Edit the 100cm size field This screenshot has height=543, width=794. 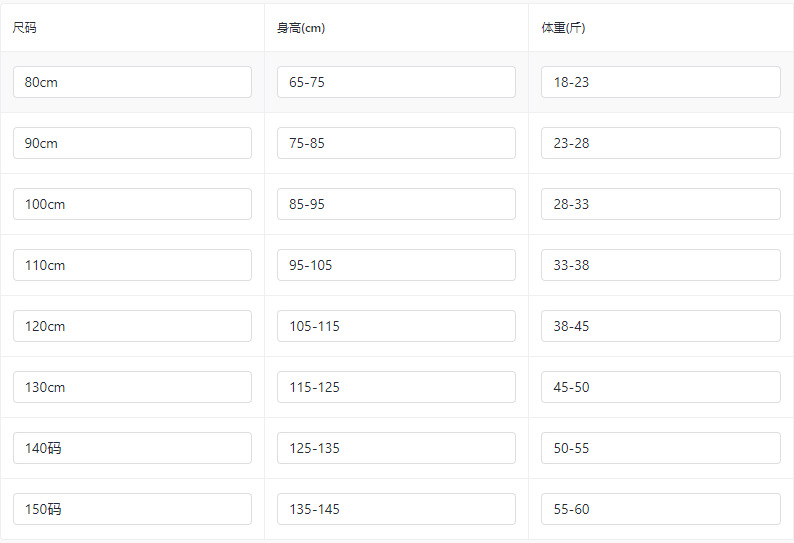click(x=132, y=204)
